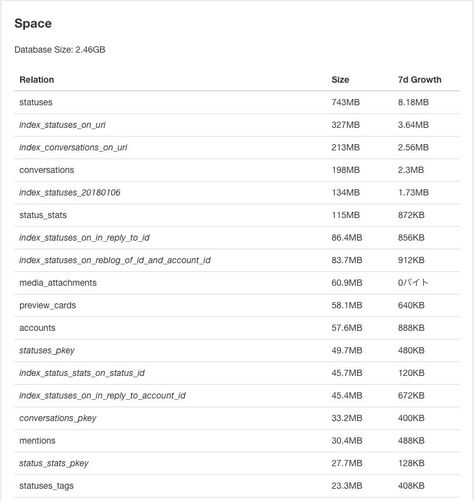Click the statuses_tags relation name
474x500 pixels.
click(46, 486)
